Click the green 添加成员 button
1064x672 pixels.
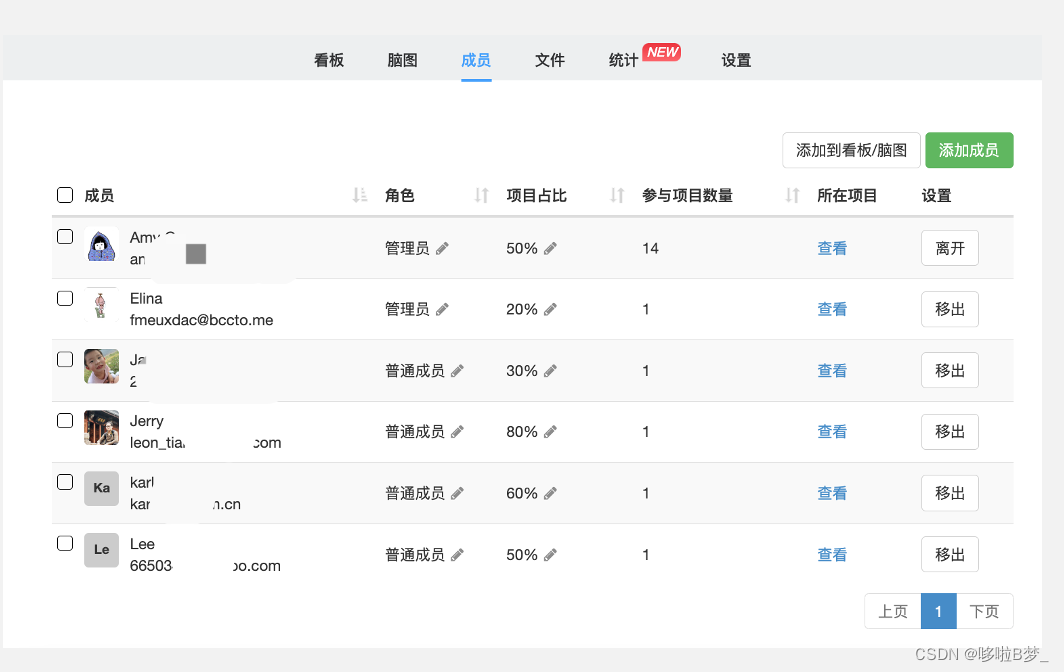click(969, 150)
